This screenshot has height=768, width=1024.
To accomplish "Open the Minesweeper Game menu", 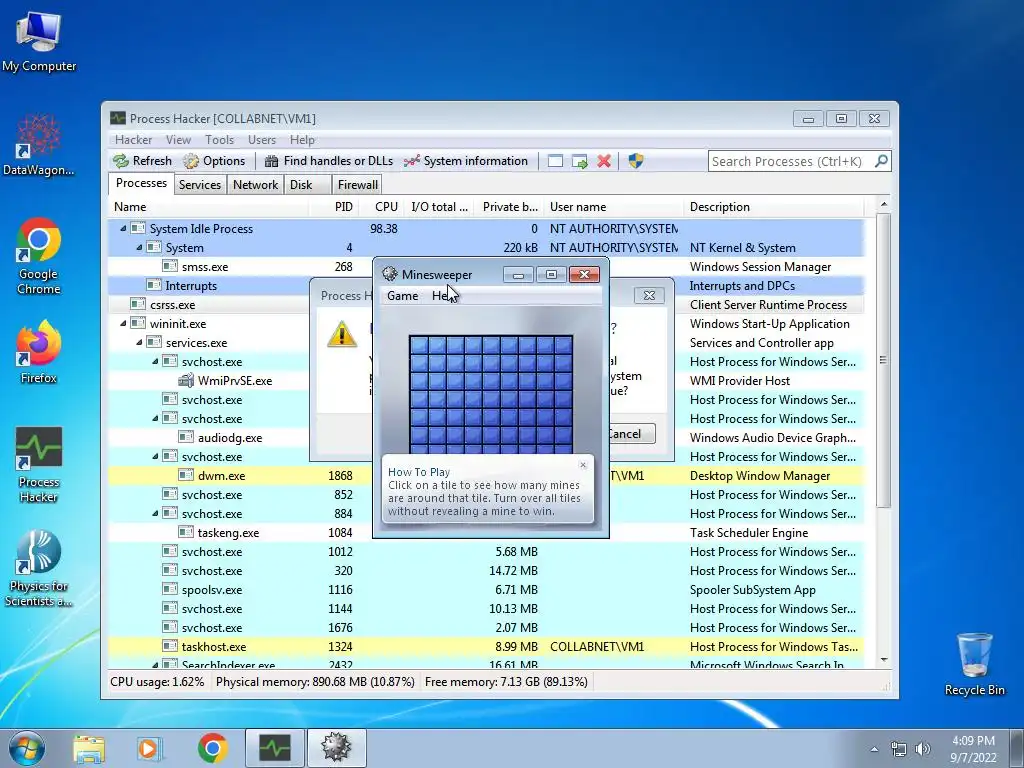I will click(402, 296).
